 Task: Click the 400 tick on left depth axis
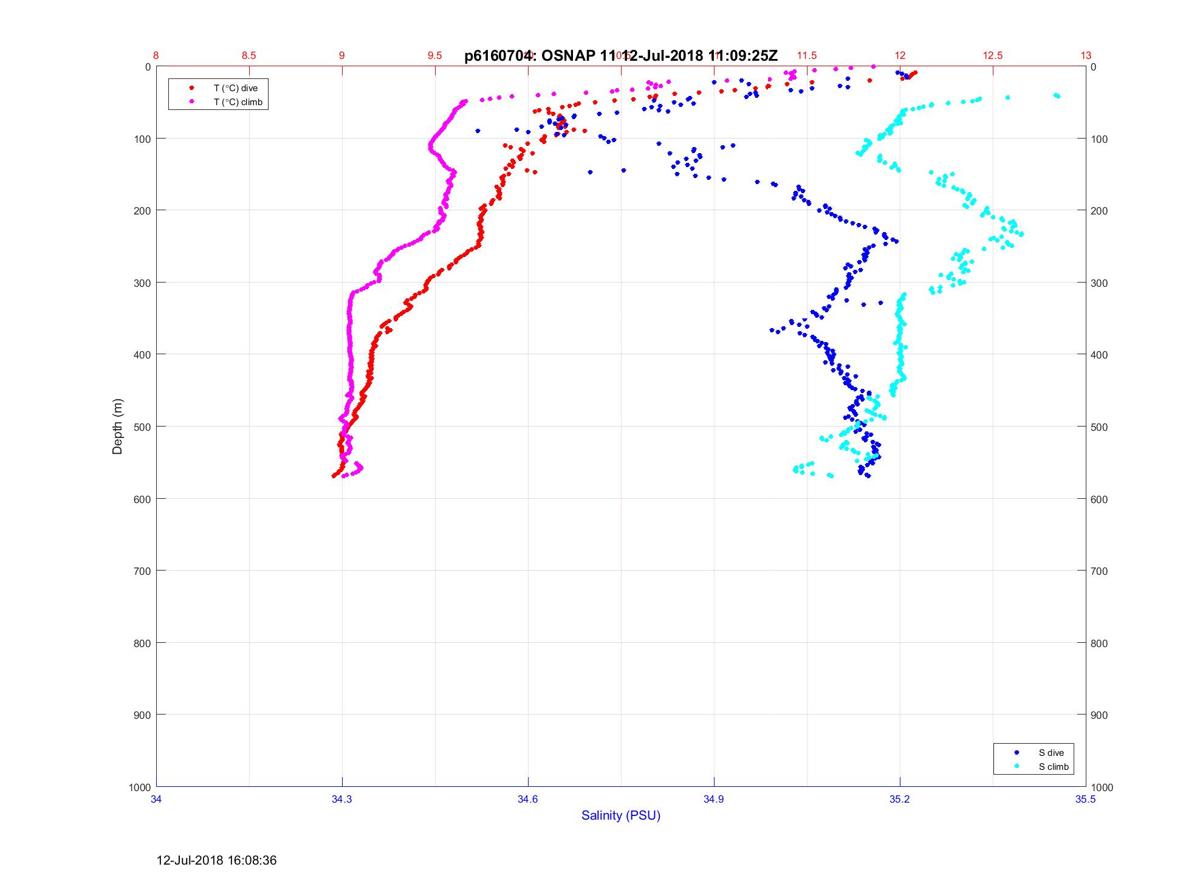tap(143, 355)
